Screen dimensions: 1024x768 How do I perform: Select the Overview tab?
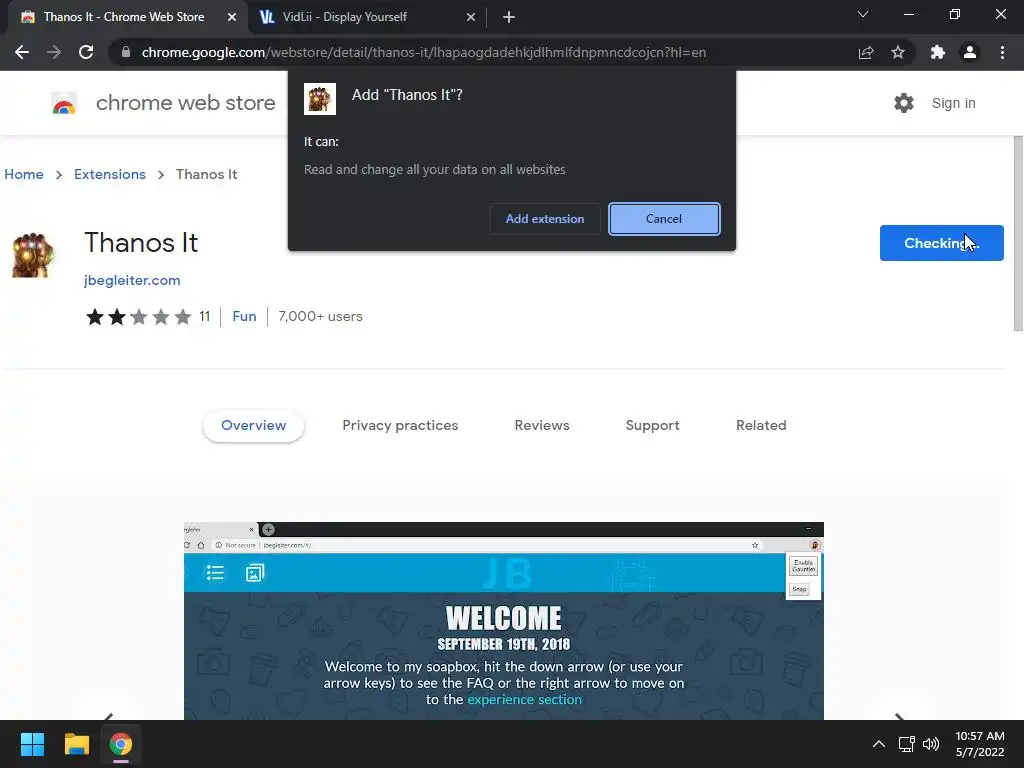click(x=253, y=426)
